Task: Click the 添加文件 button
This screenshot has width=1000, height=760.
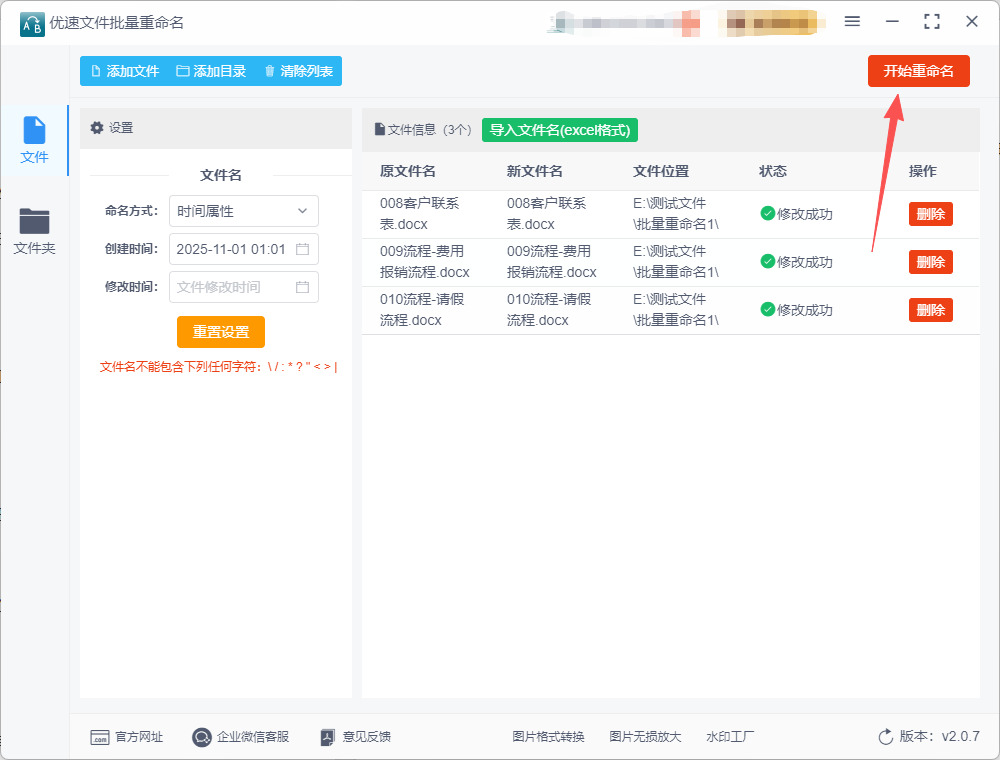Action: click(125, 71)
